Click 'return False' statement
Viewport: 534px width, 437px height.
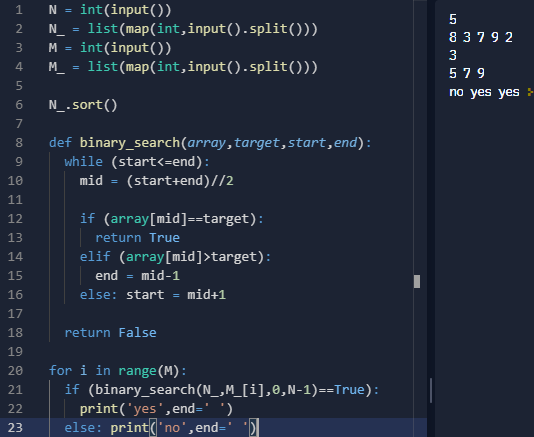pos(110,333)
